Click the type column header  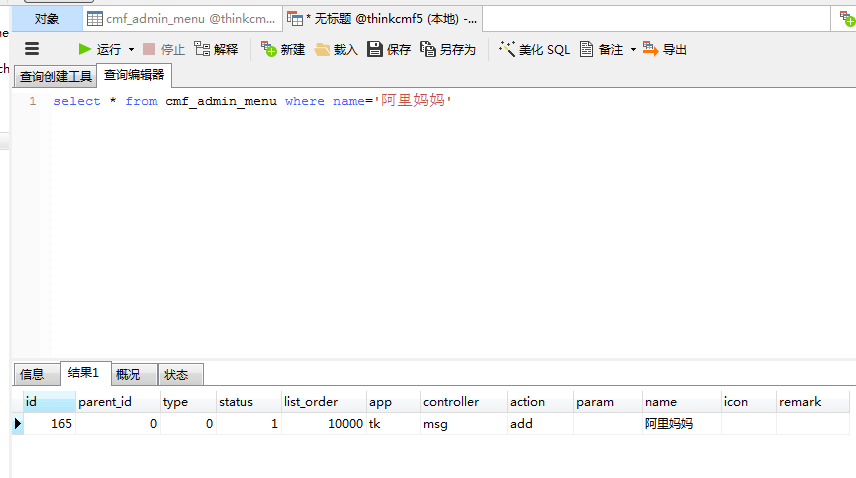188,402
